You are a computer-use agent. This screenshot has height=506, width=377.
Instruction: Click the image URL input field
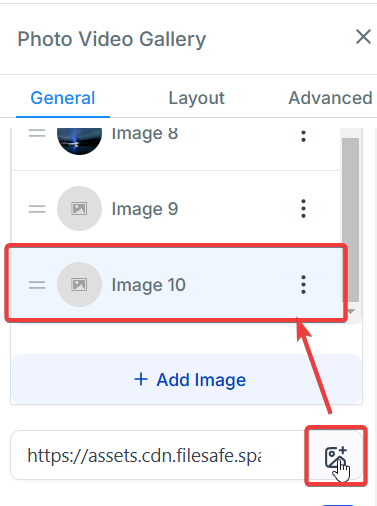click(x=158, y=455)
